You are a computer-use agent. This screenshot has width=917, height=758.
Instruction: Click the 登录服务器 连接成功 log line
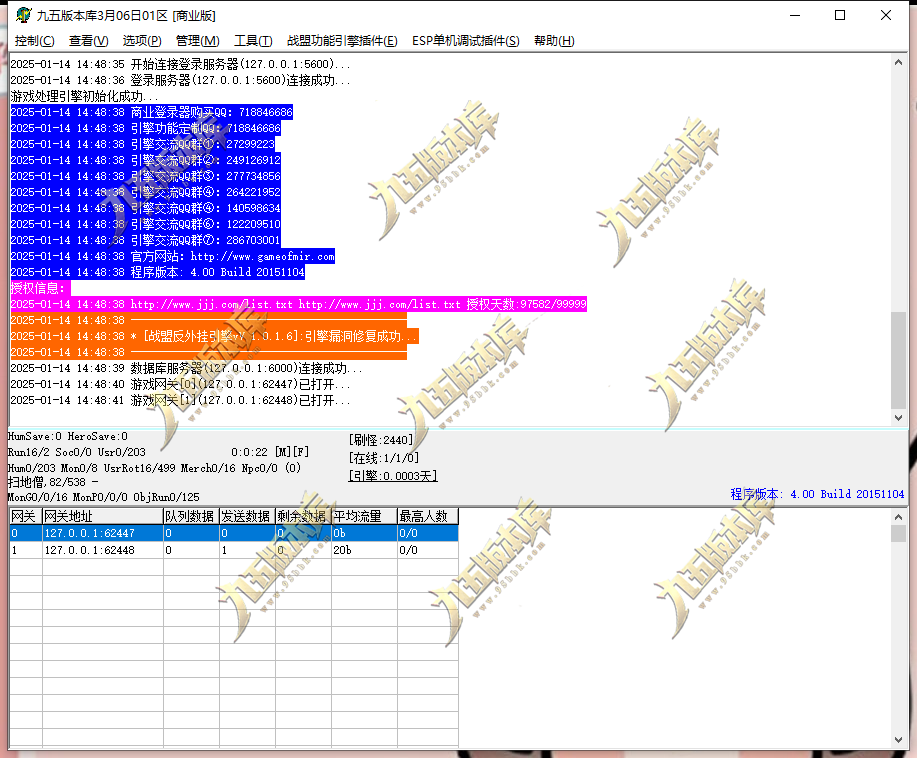coord(180,80)
